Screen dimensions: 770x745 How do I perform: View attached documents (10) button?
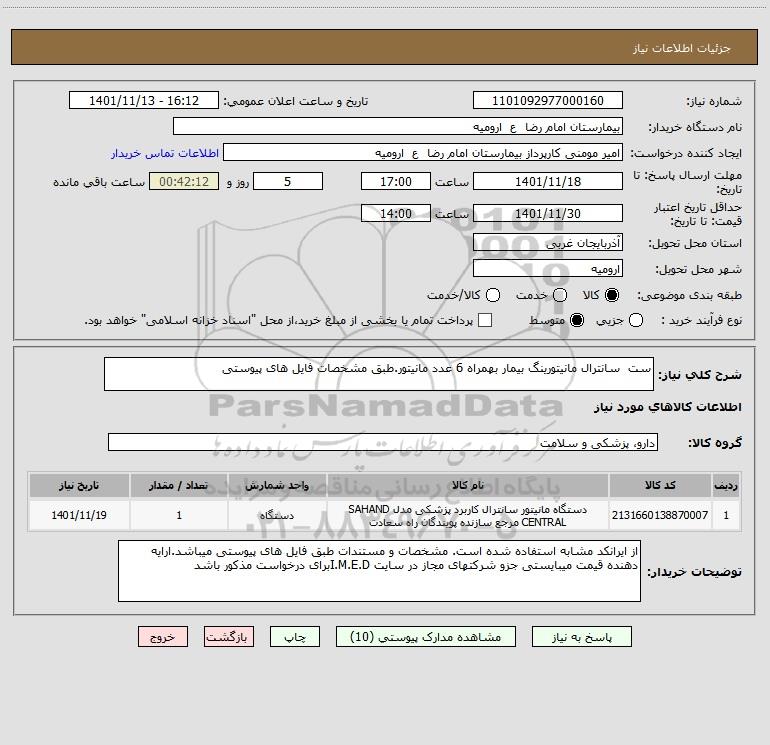[426, 637]
